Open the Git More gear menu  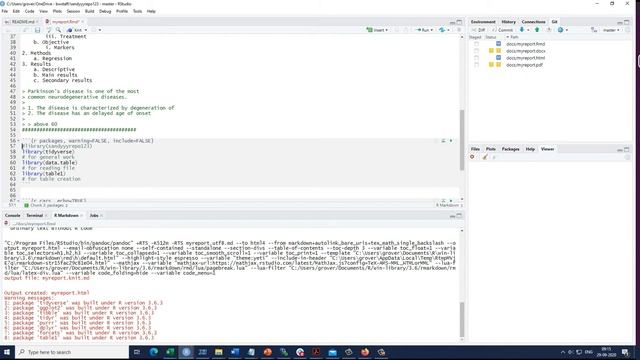[562, 30]
